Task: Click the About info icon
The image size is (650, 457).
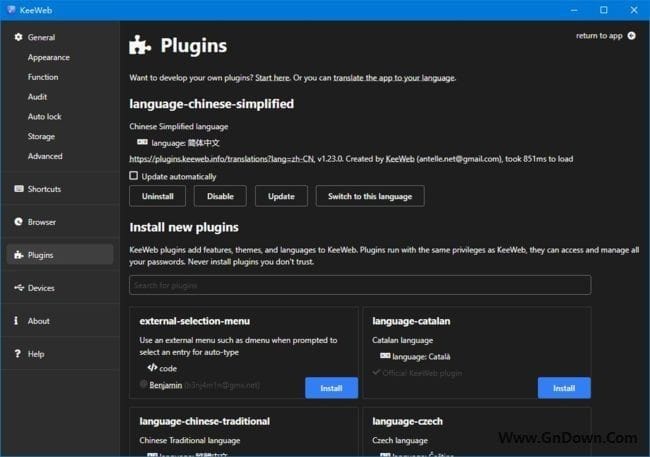Action: click(x=16, y=321)
